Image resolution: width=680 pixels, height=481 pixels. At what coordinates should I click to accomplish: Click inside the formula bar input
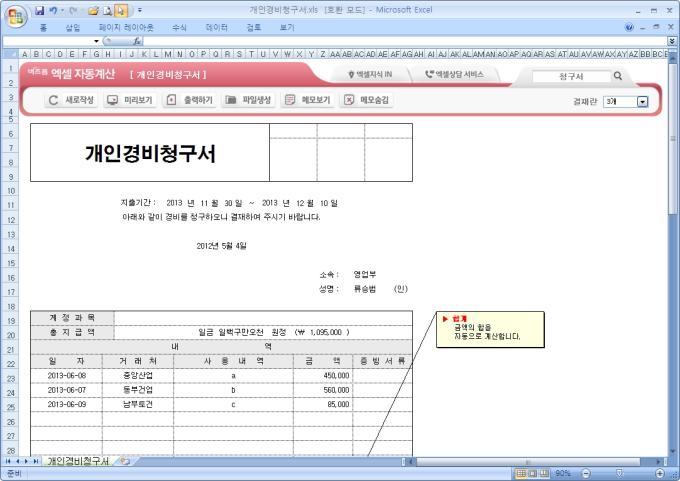(x=405, y=41)
